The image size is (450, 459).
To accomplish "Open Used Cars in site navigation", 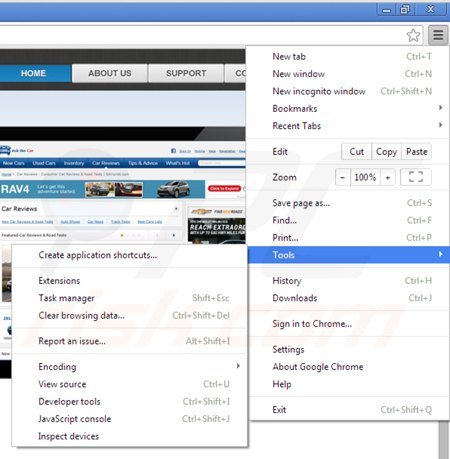I will [44, 163].
